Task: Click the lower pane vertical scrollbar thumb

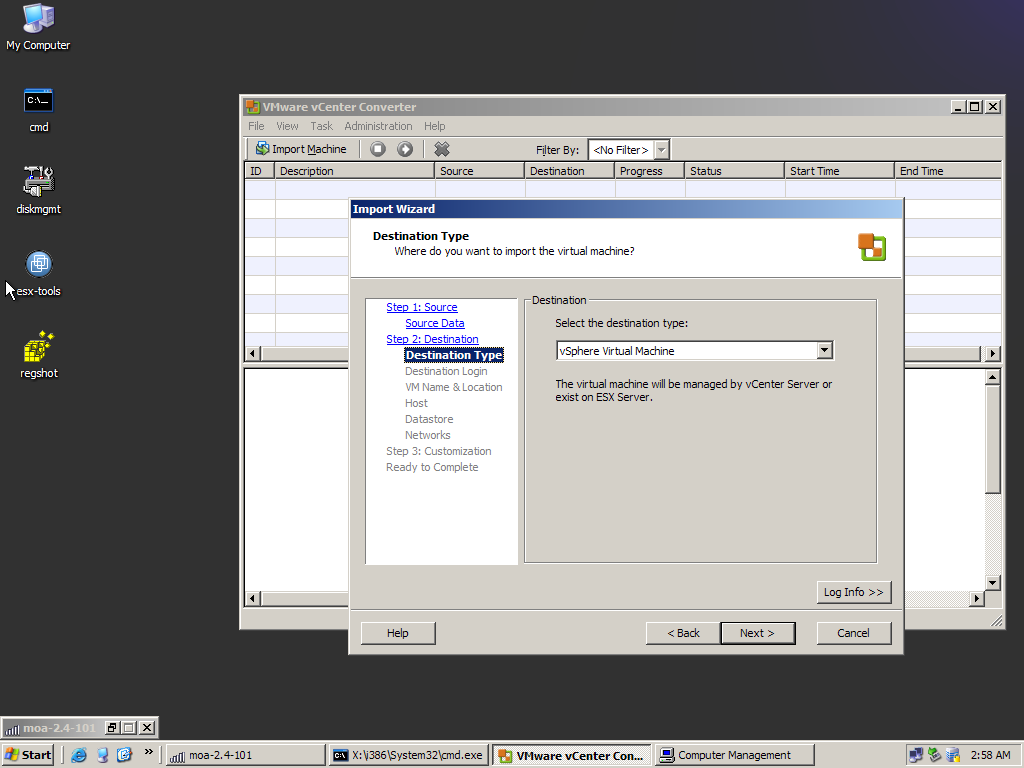Action: (993, 440)
